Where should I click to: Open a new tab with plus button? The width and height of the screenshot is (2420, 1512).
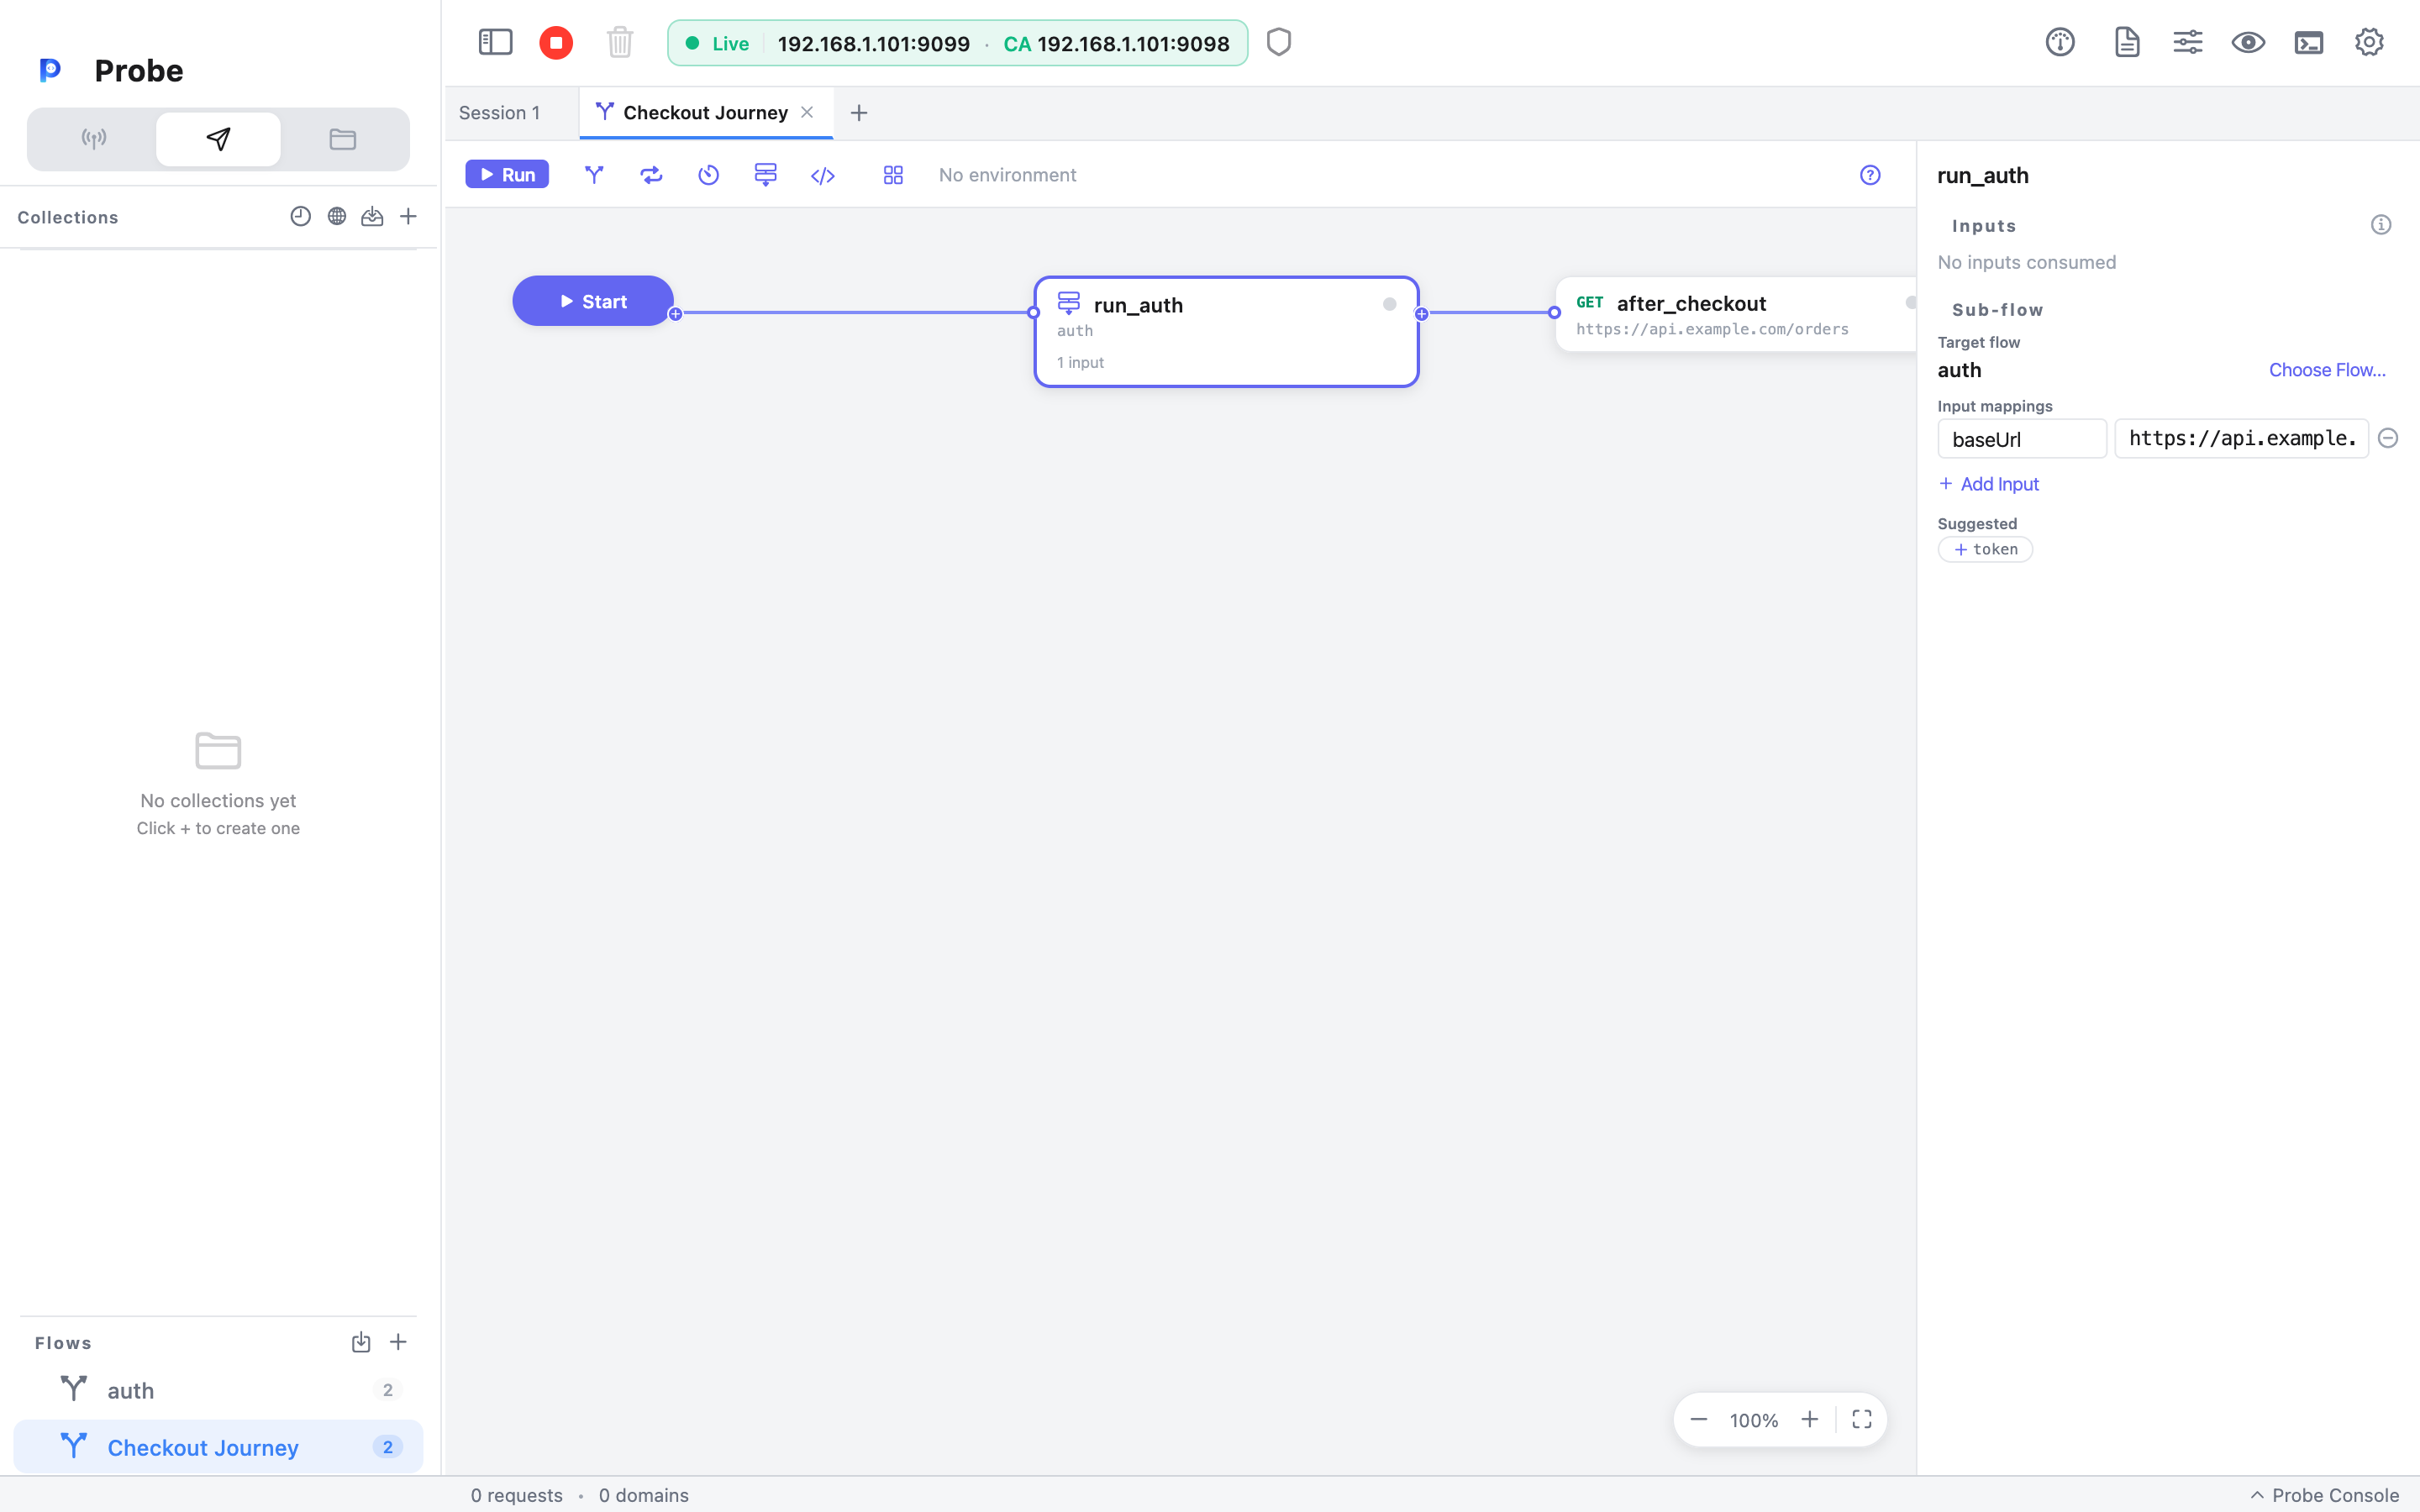coord(859,113)
